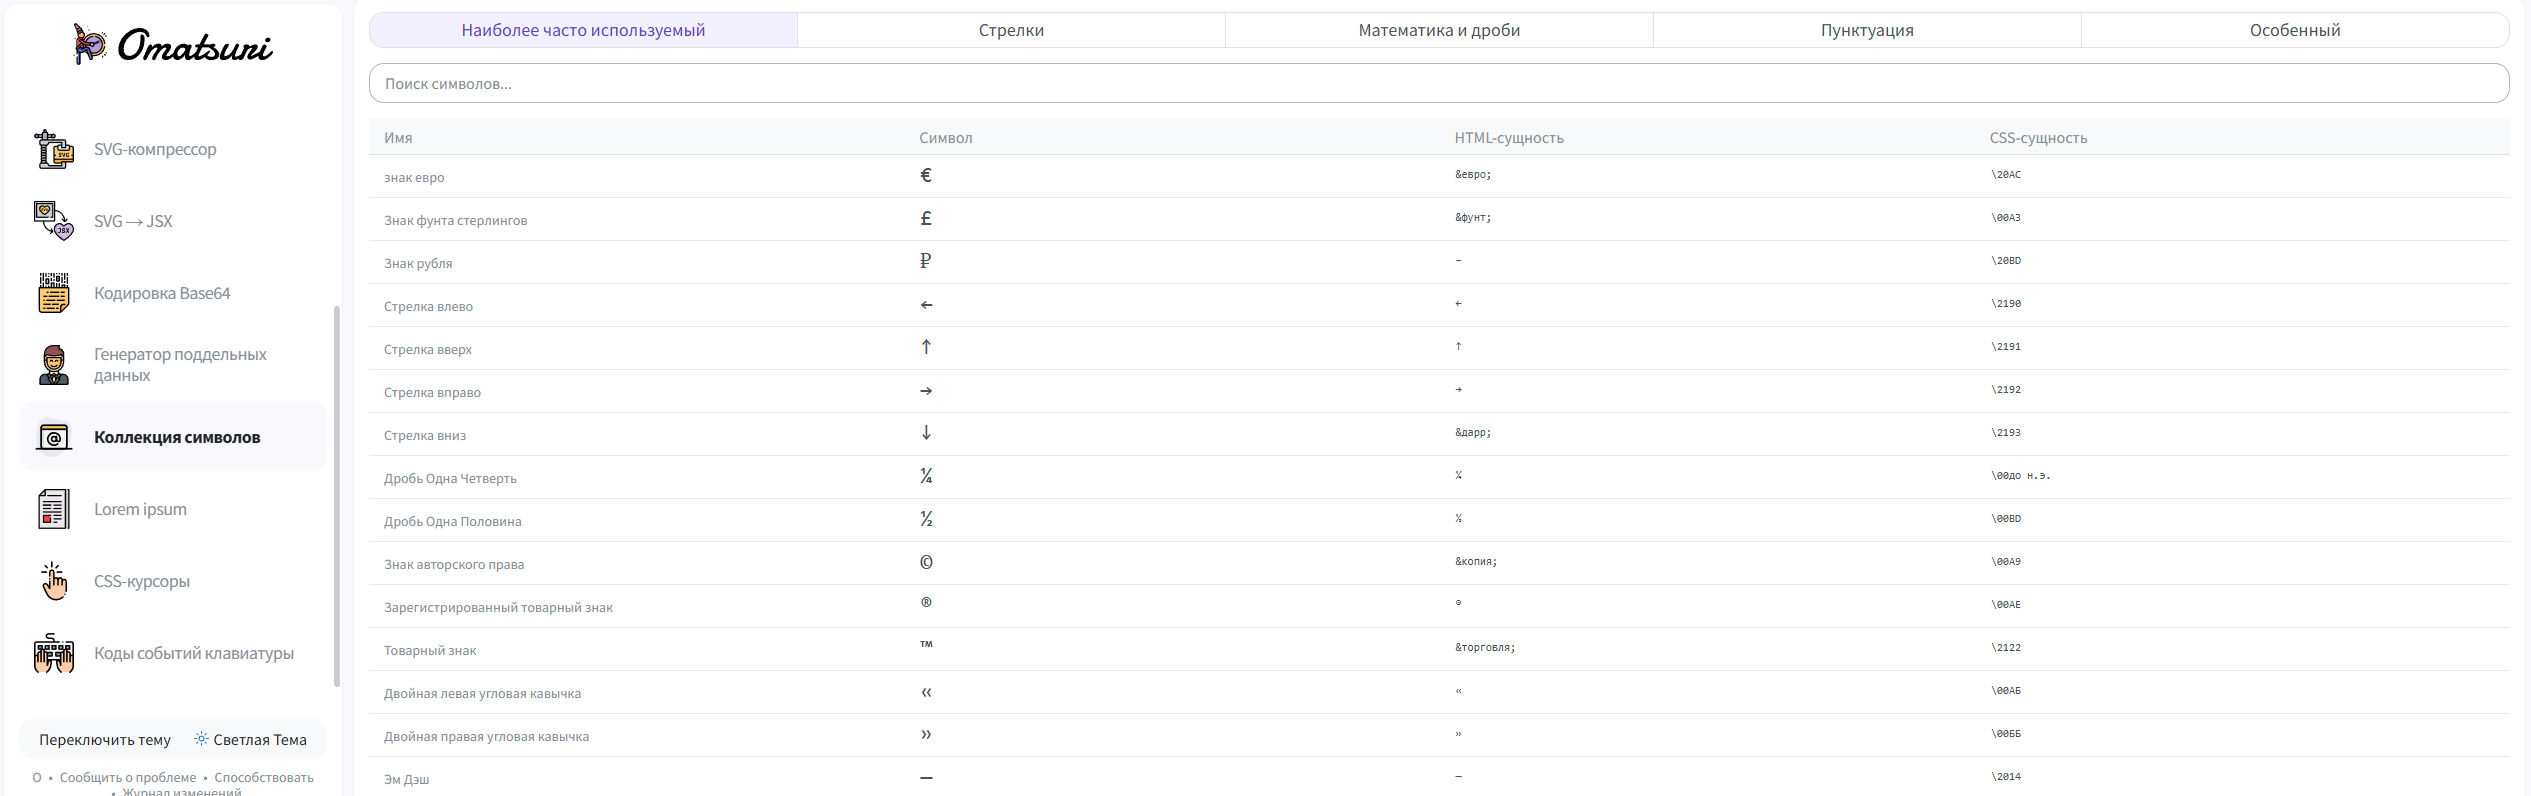
Task: Open the Коды событий клавиатуры icon
Action: click(54, 653)
